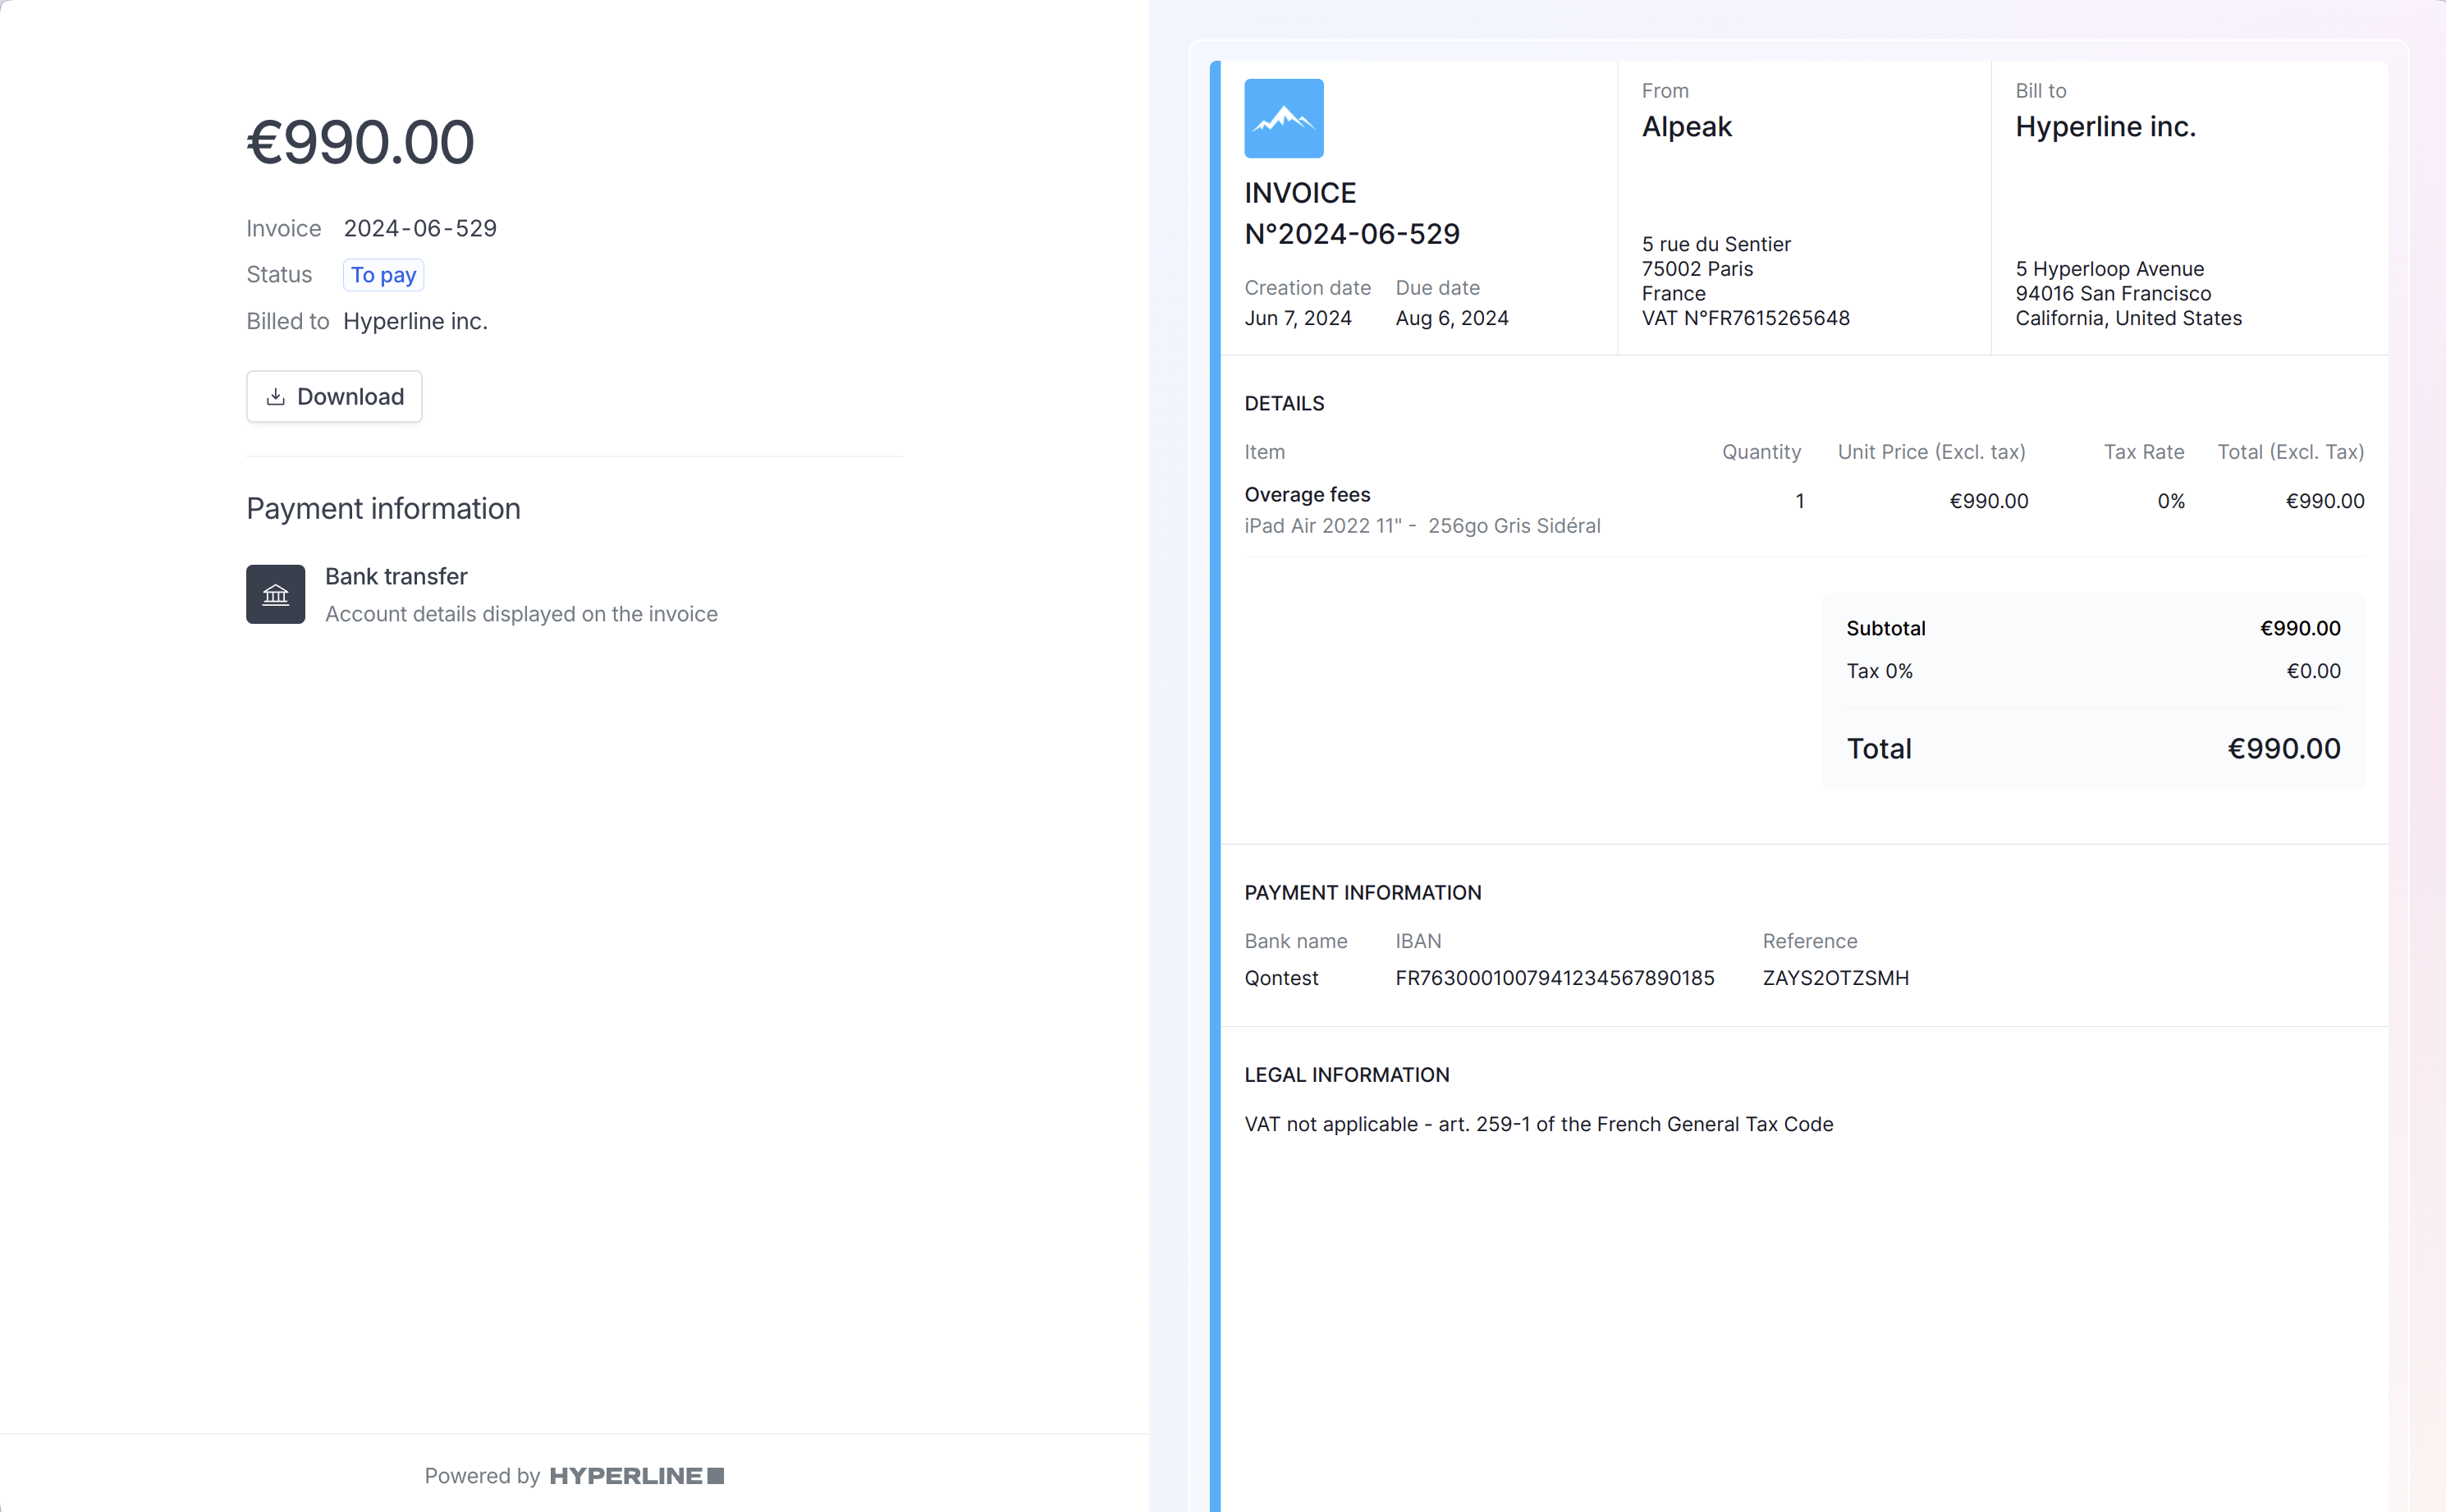
Task: Open the Hyperline powered-by link
Action: click(636, 1475)
